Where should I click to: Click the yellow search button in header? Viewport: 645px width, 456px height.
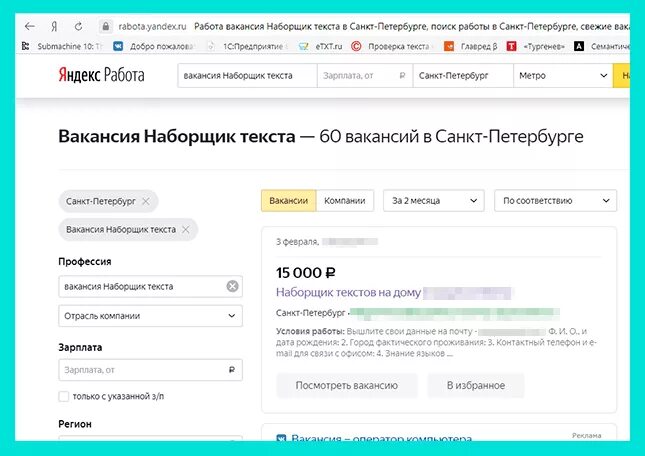621,76
